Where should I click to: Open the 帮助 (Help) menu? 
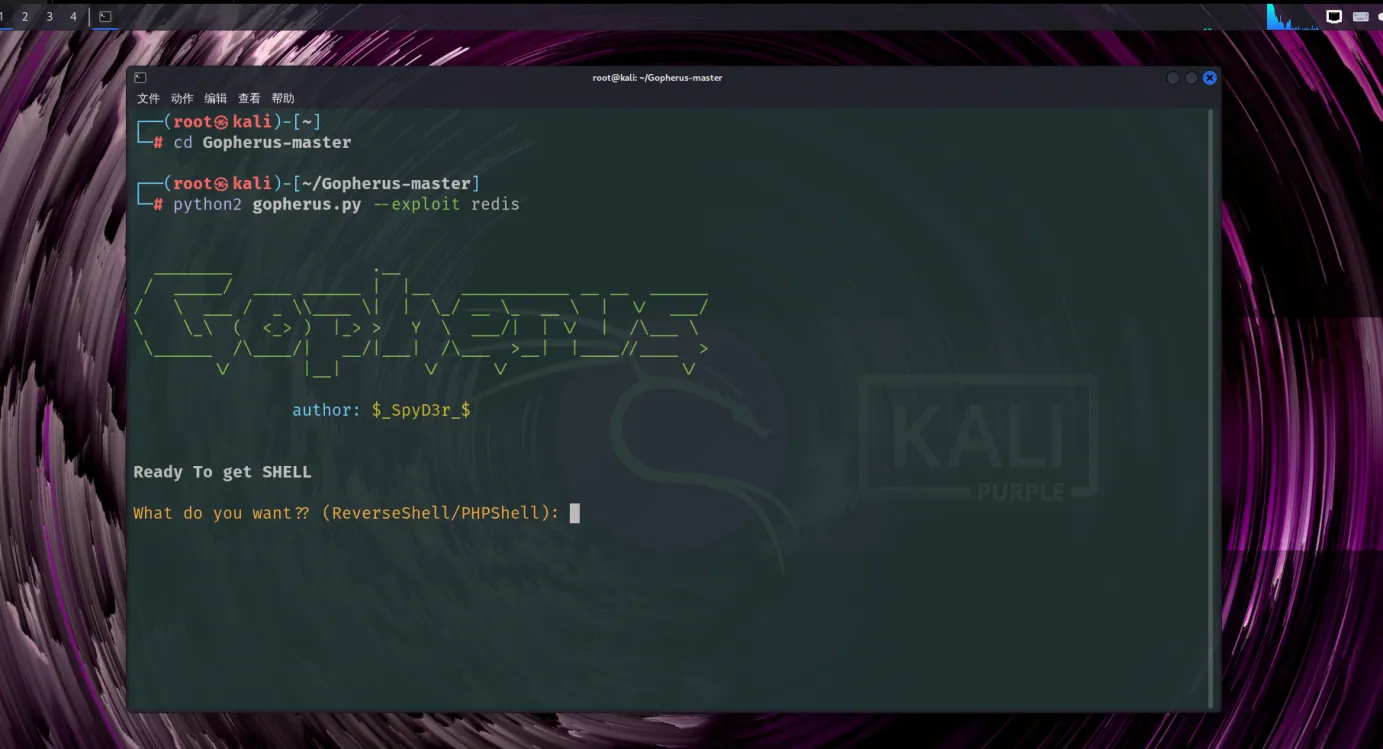pyautogui.click(x=283, y=98)
